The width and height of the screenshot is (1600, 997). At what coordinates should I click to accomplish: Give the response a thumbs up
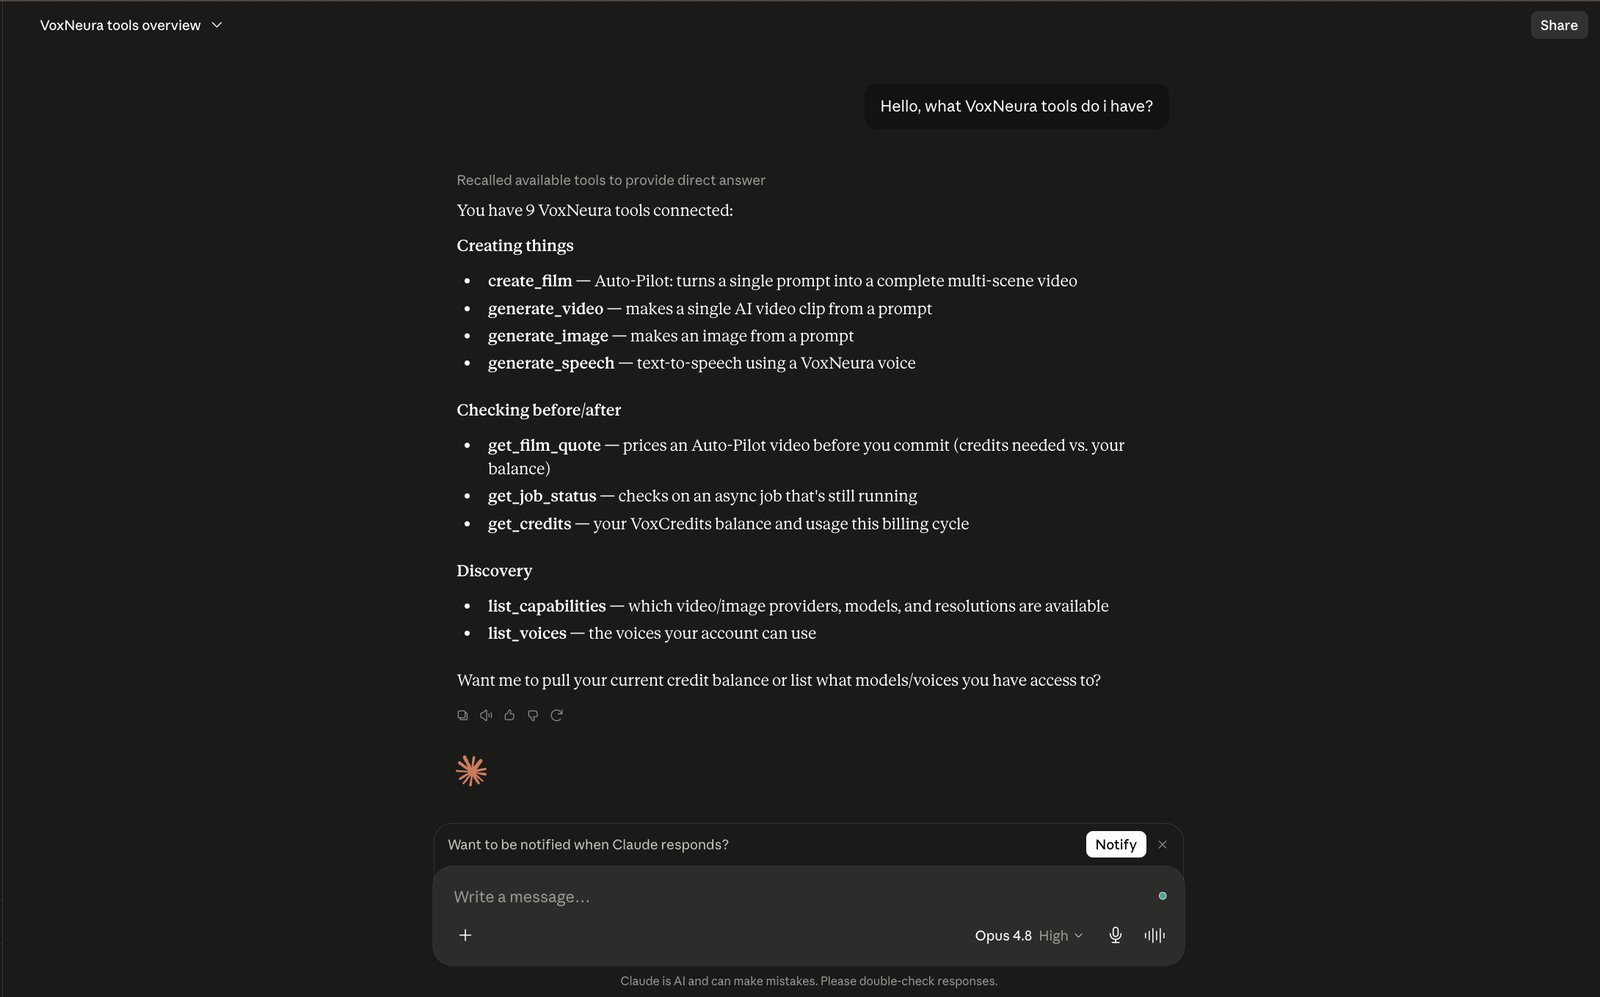point(509,715)
